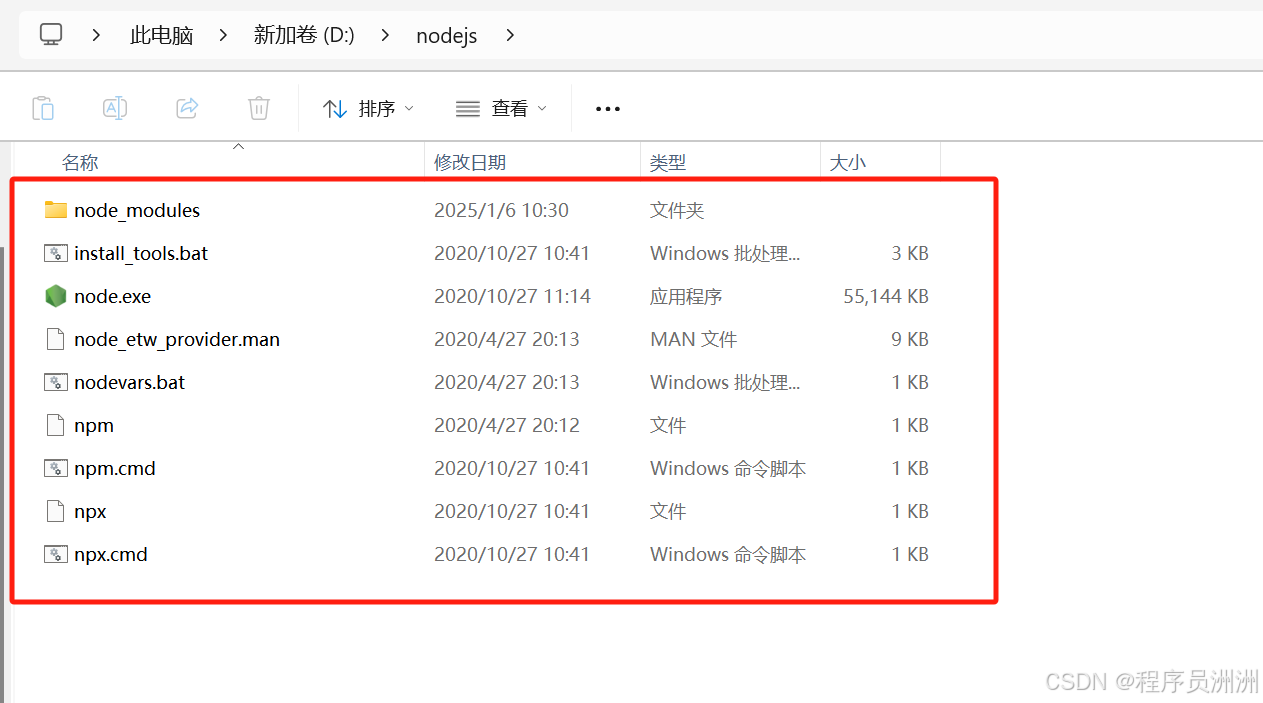Screen dimensions: 1263x703
Task: Go to 此电脑 in the address bar
Action: click(x=161, y=35)
